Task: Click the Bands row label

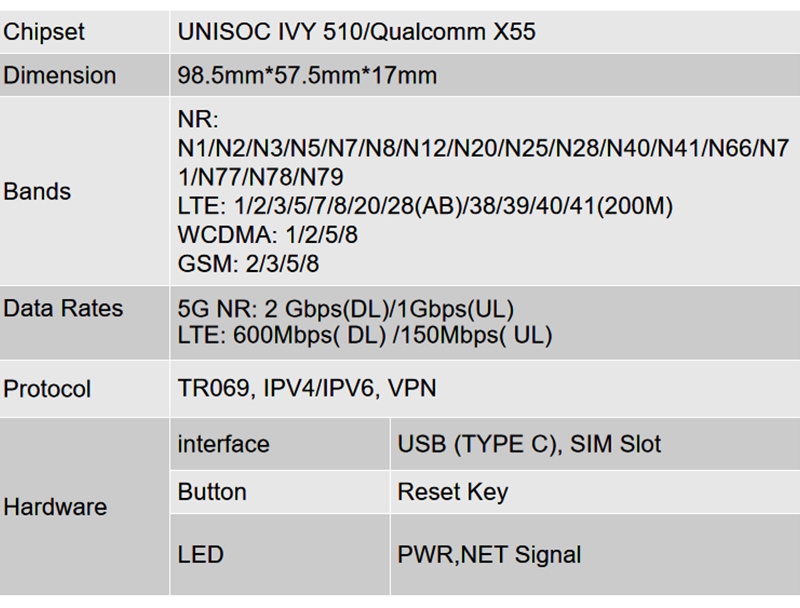Action: [37, 191]
